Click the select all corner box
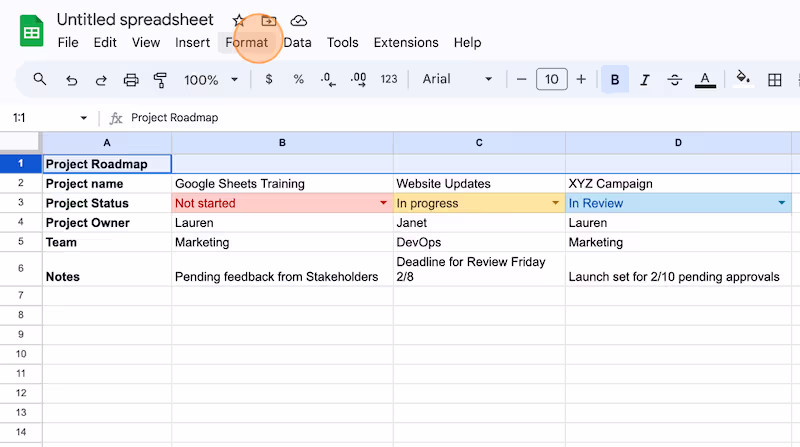 pyautogui.click(x=19, y=141)
